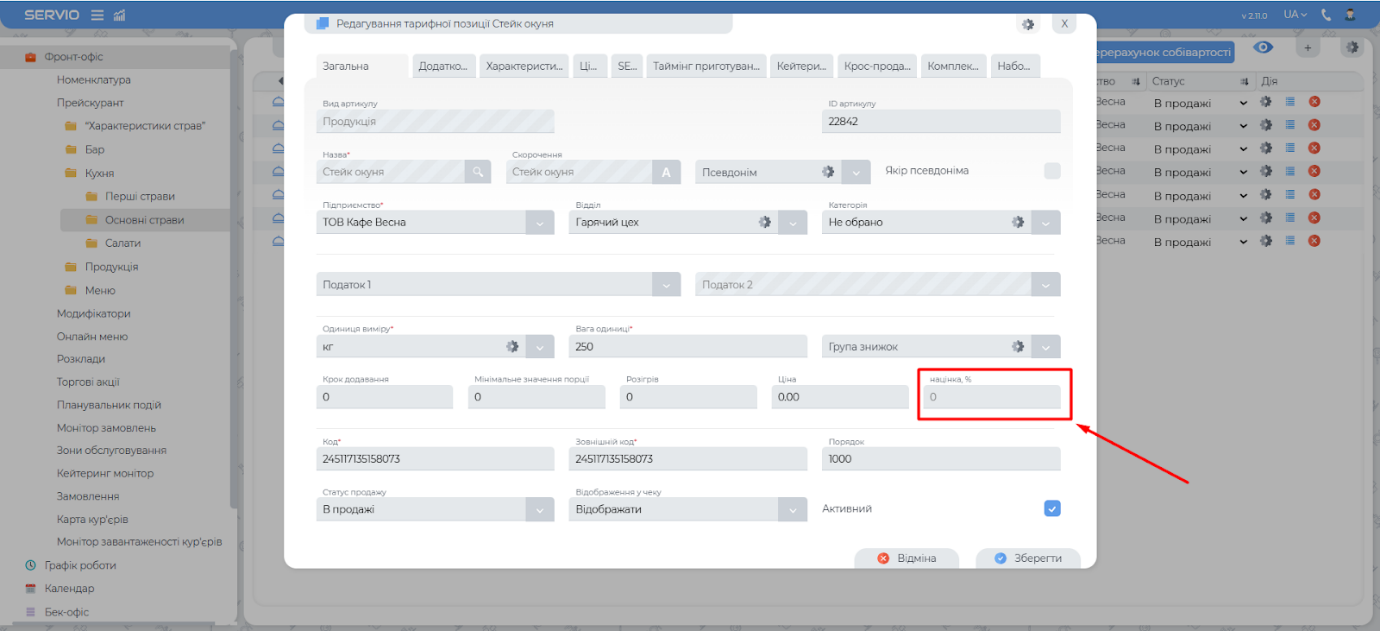1380x631 pixels.
Task: Click the 'A' icon beside Скорочення field
Action: pos(667,172)
